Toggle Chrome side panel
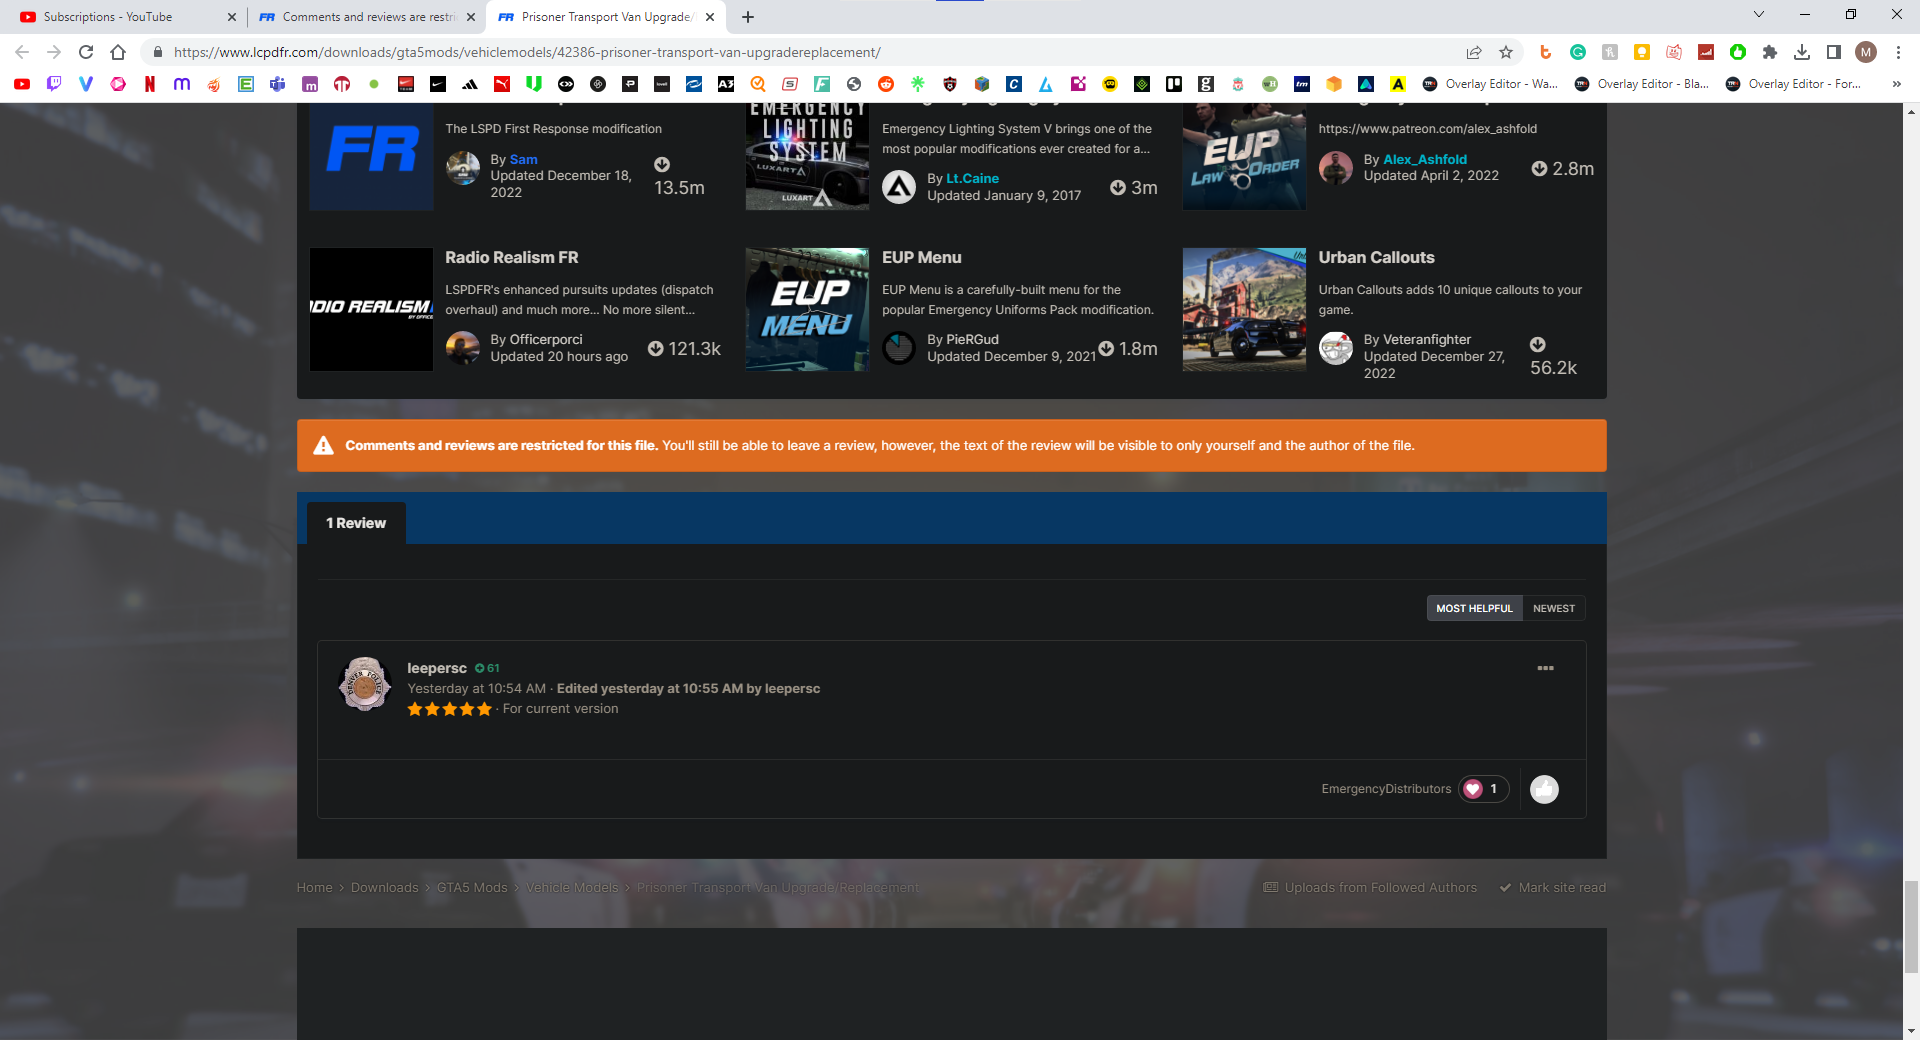1920x1040 pixels. coord(1834,52)
